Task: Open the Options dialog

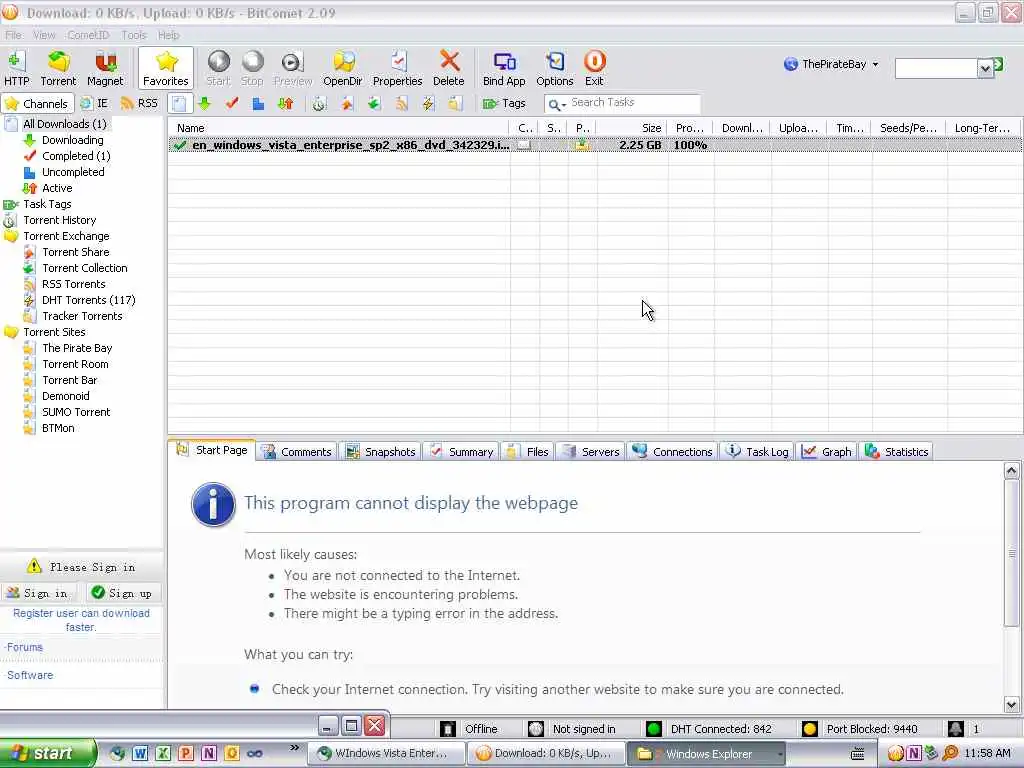Action: coord(554,68)
